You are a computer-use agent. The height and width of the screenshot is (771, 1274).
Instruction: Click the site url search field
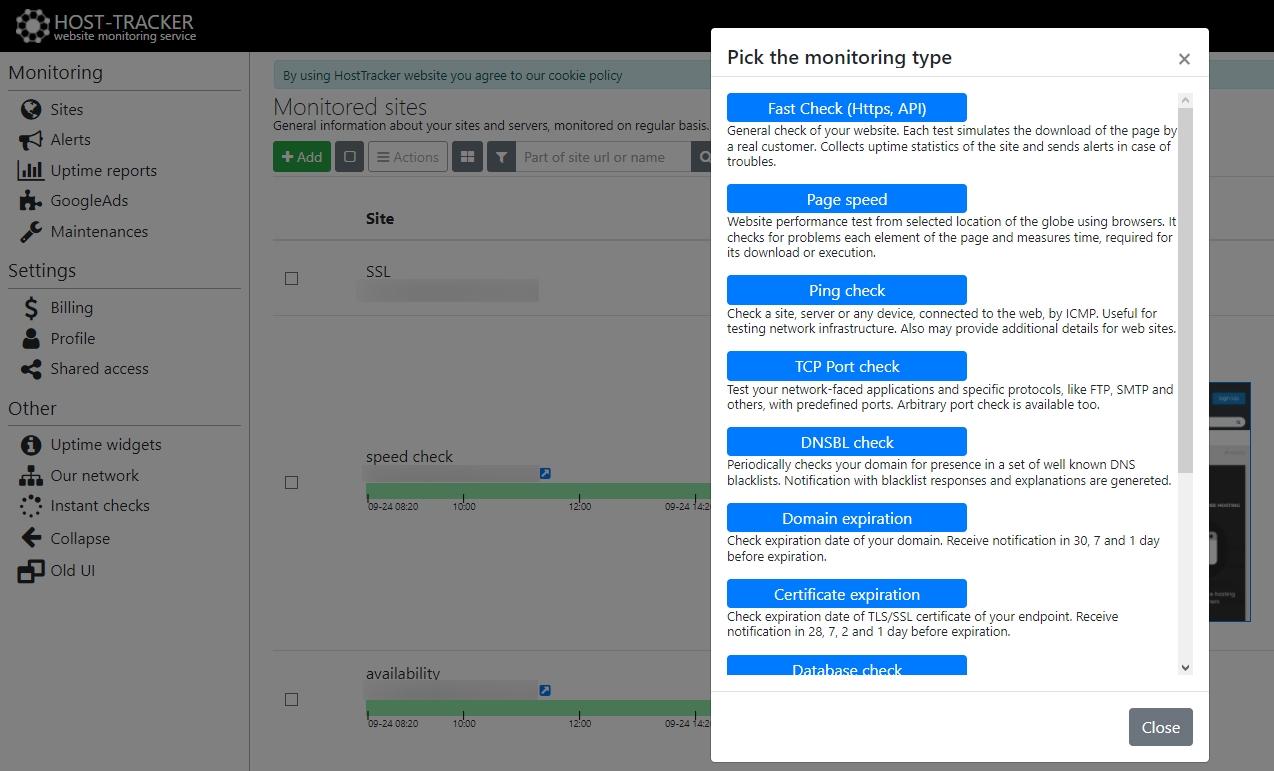603,157
